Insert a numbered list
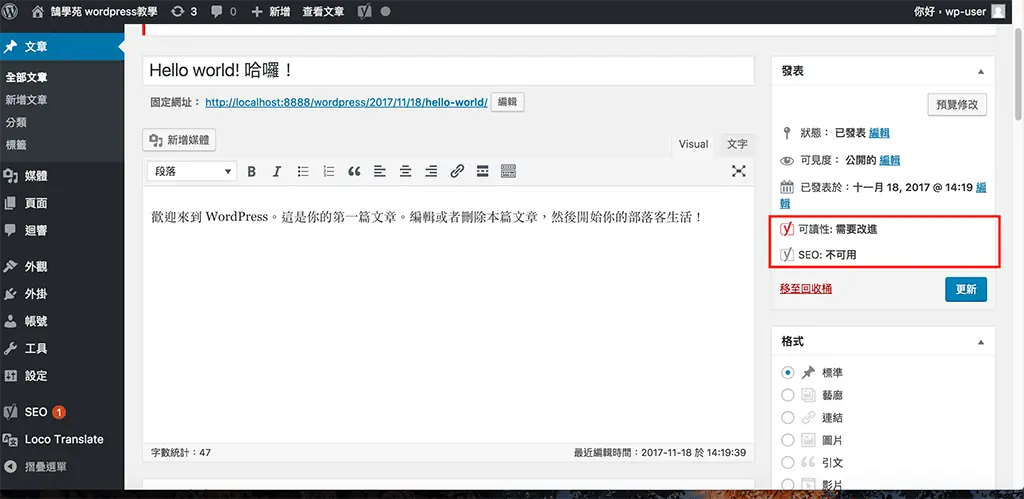Viewport: 1024px width, 499px height. 328,171
